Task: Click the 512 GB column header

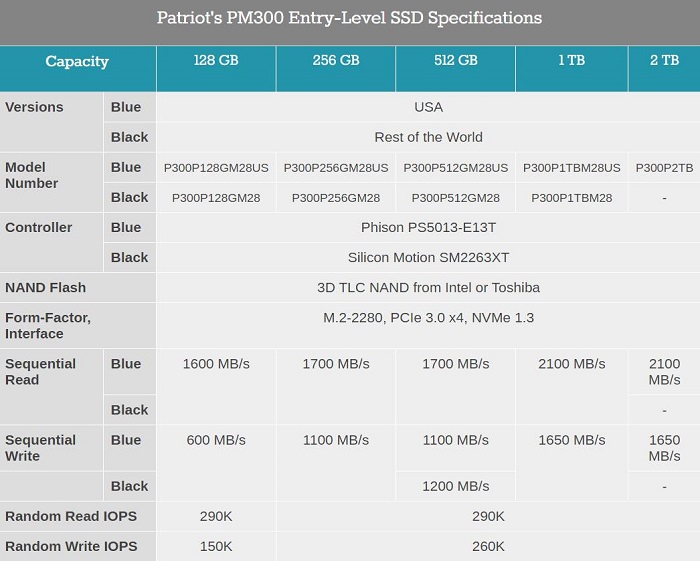Action: [455, 61]
